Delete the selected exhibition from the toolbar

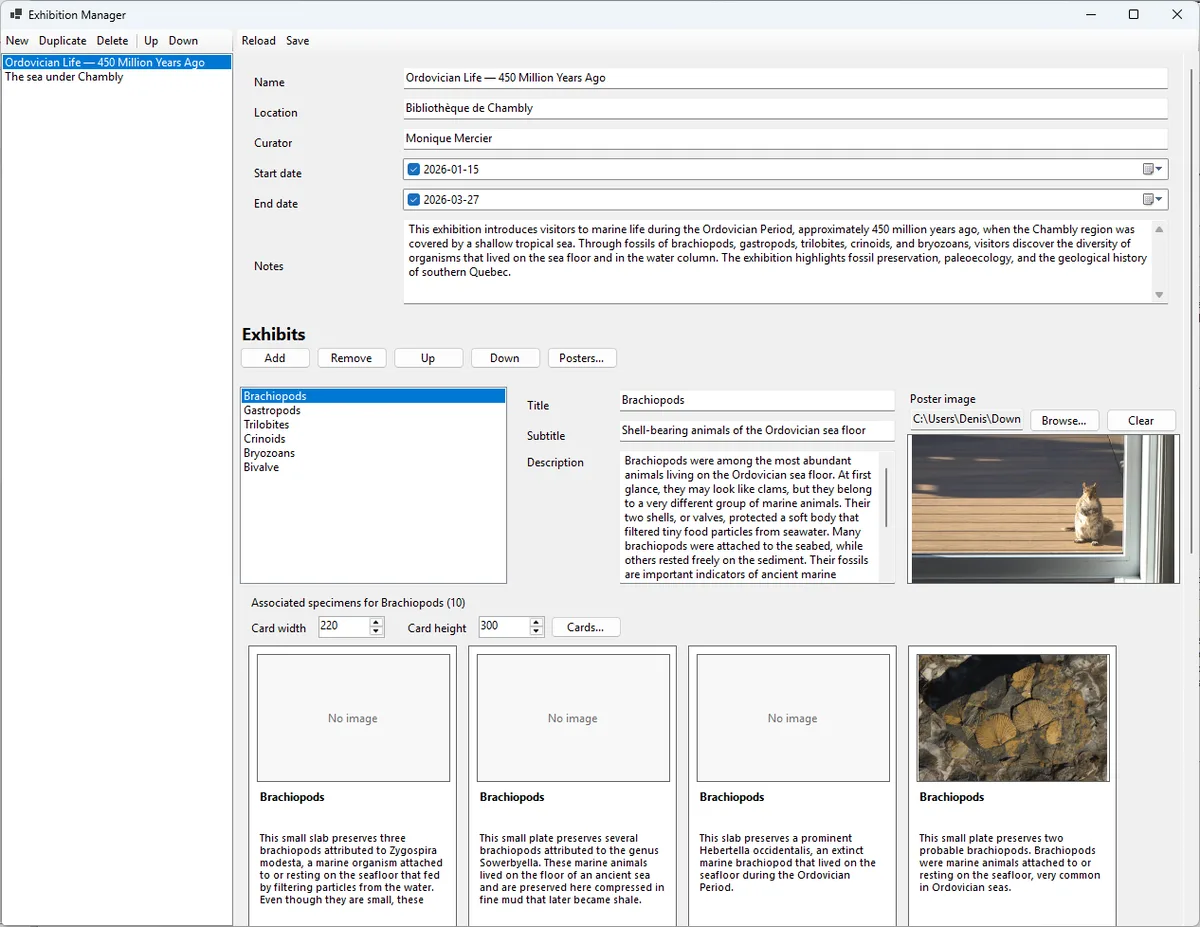pos(112,41)
